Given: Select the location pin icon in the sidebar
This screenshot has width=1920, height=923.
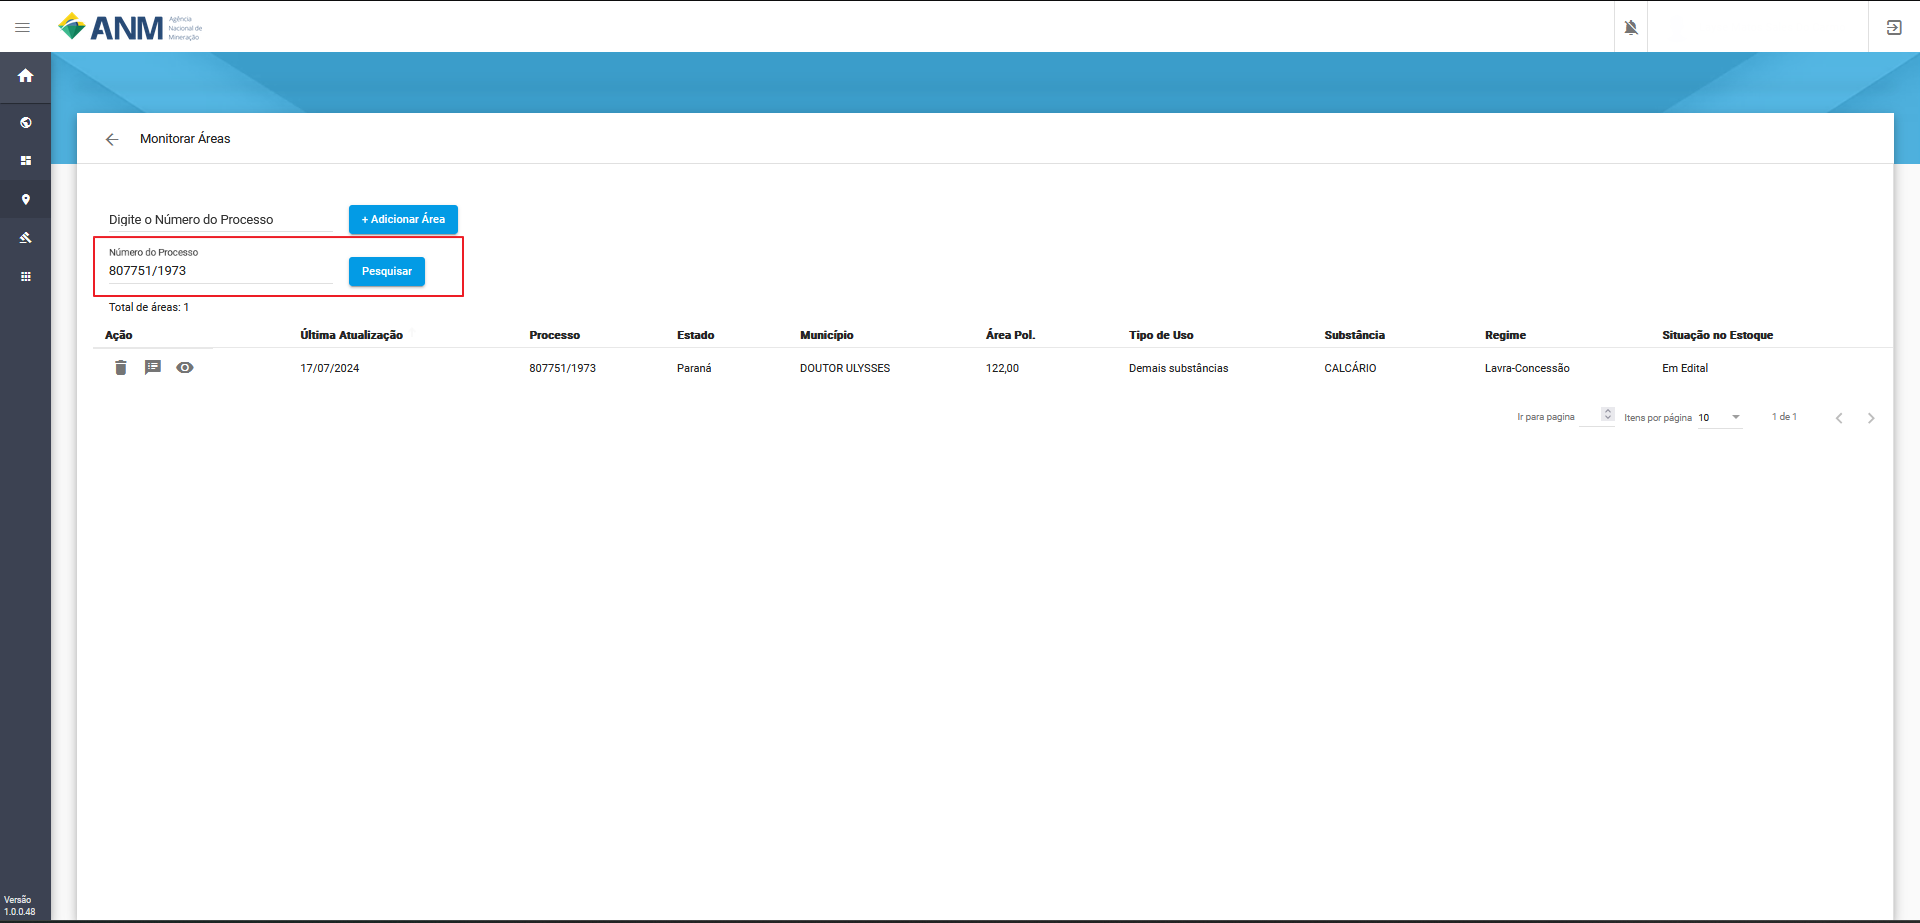Looking at the screenshot, I should 25,199.
